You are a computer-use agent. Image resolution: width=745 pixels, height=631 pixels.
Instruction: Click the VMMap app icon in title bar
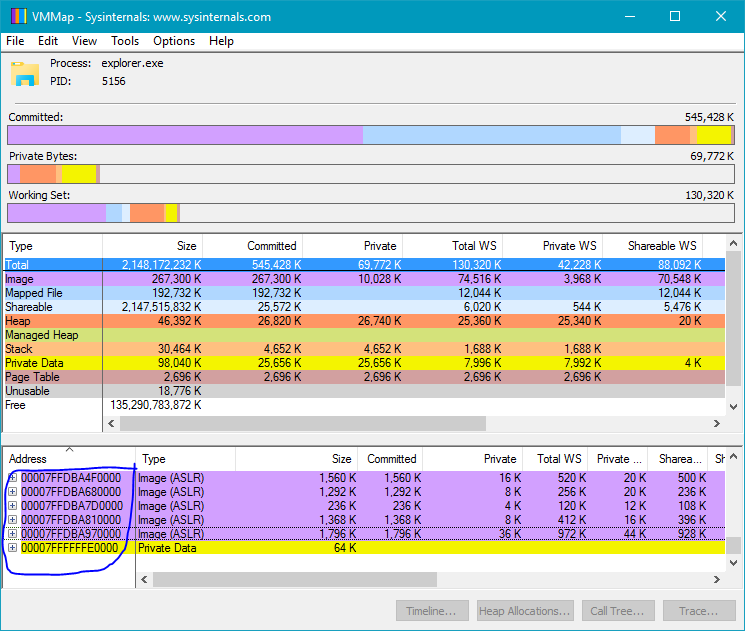pyautogui.click(x=18, y=17)
